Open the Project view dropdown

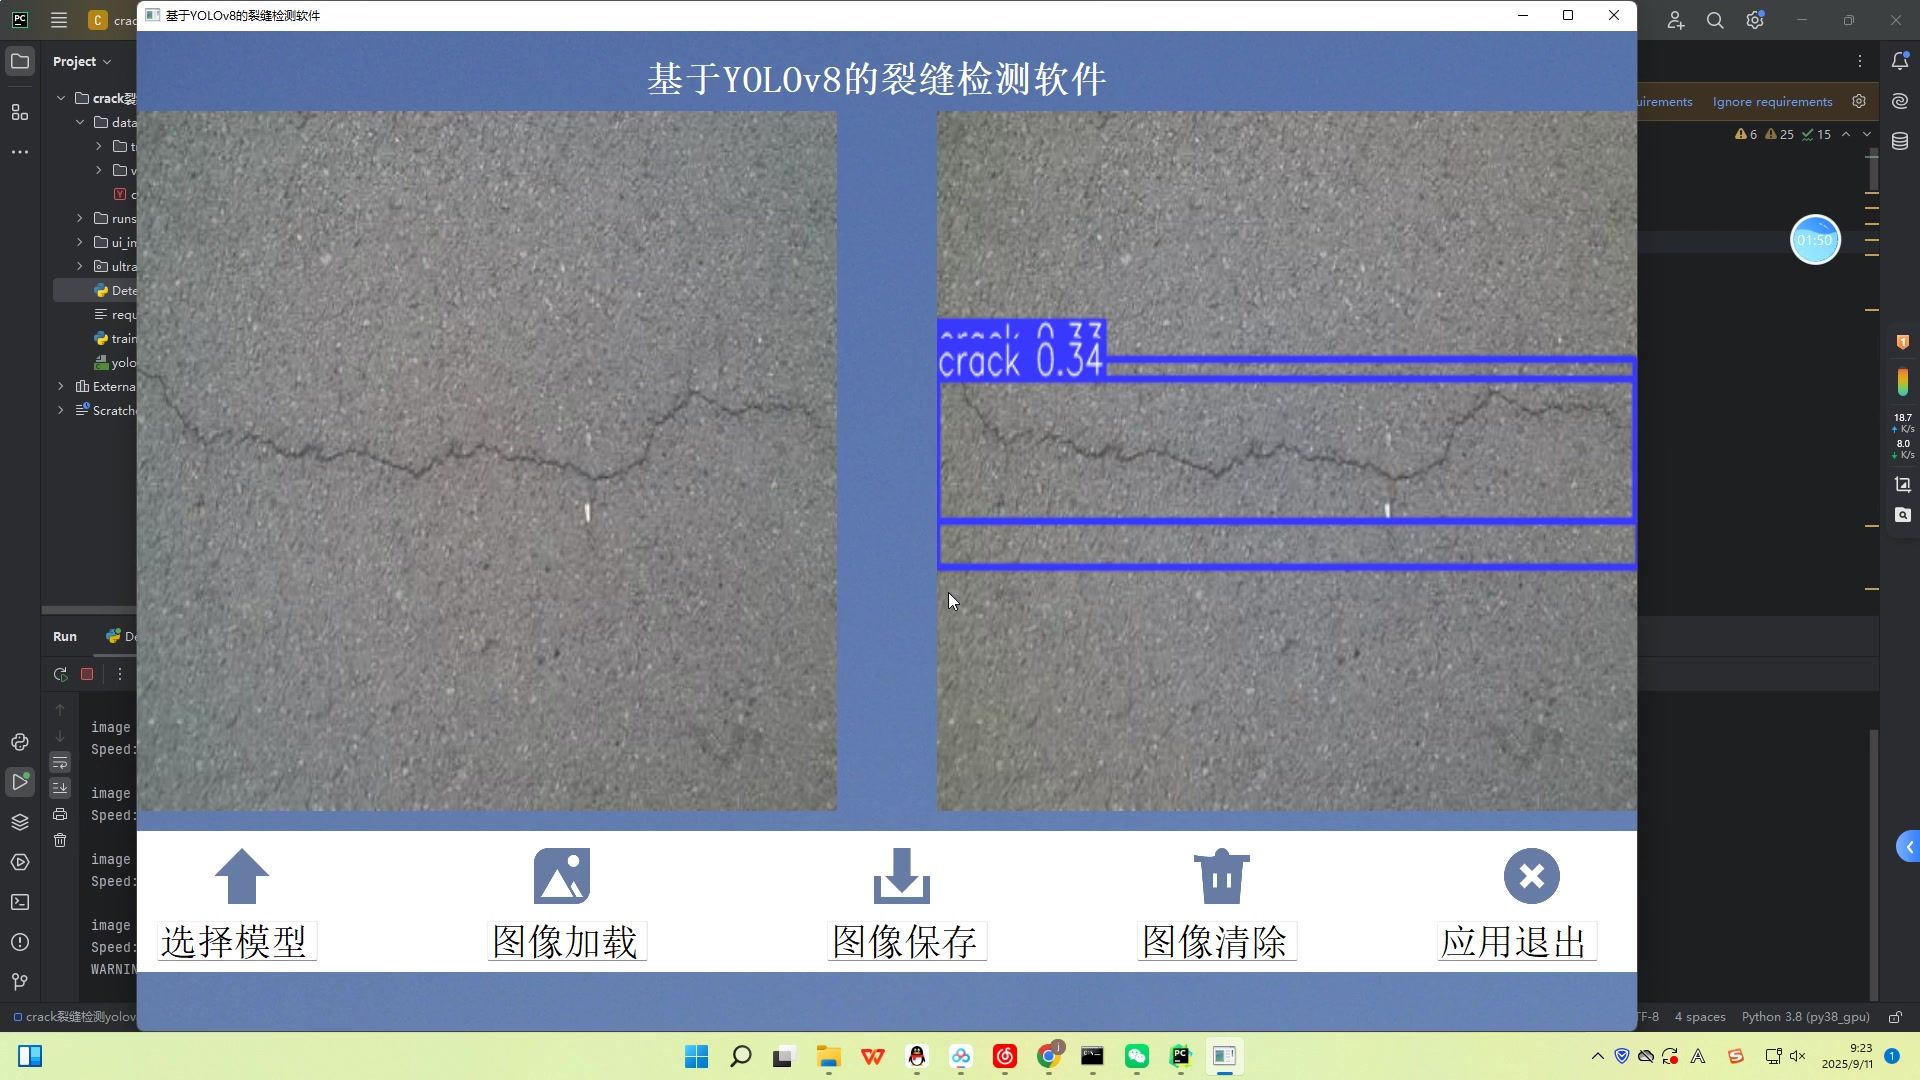click(x=107, y=61)
